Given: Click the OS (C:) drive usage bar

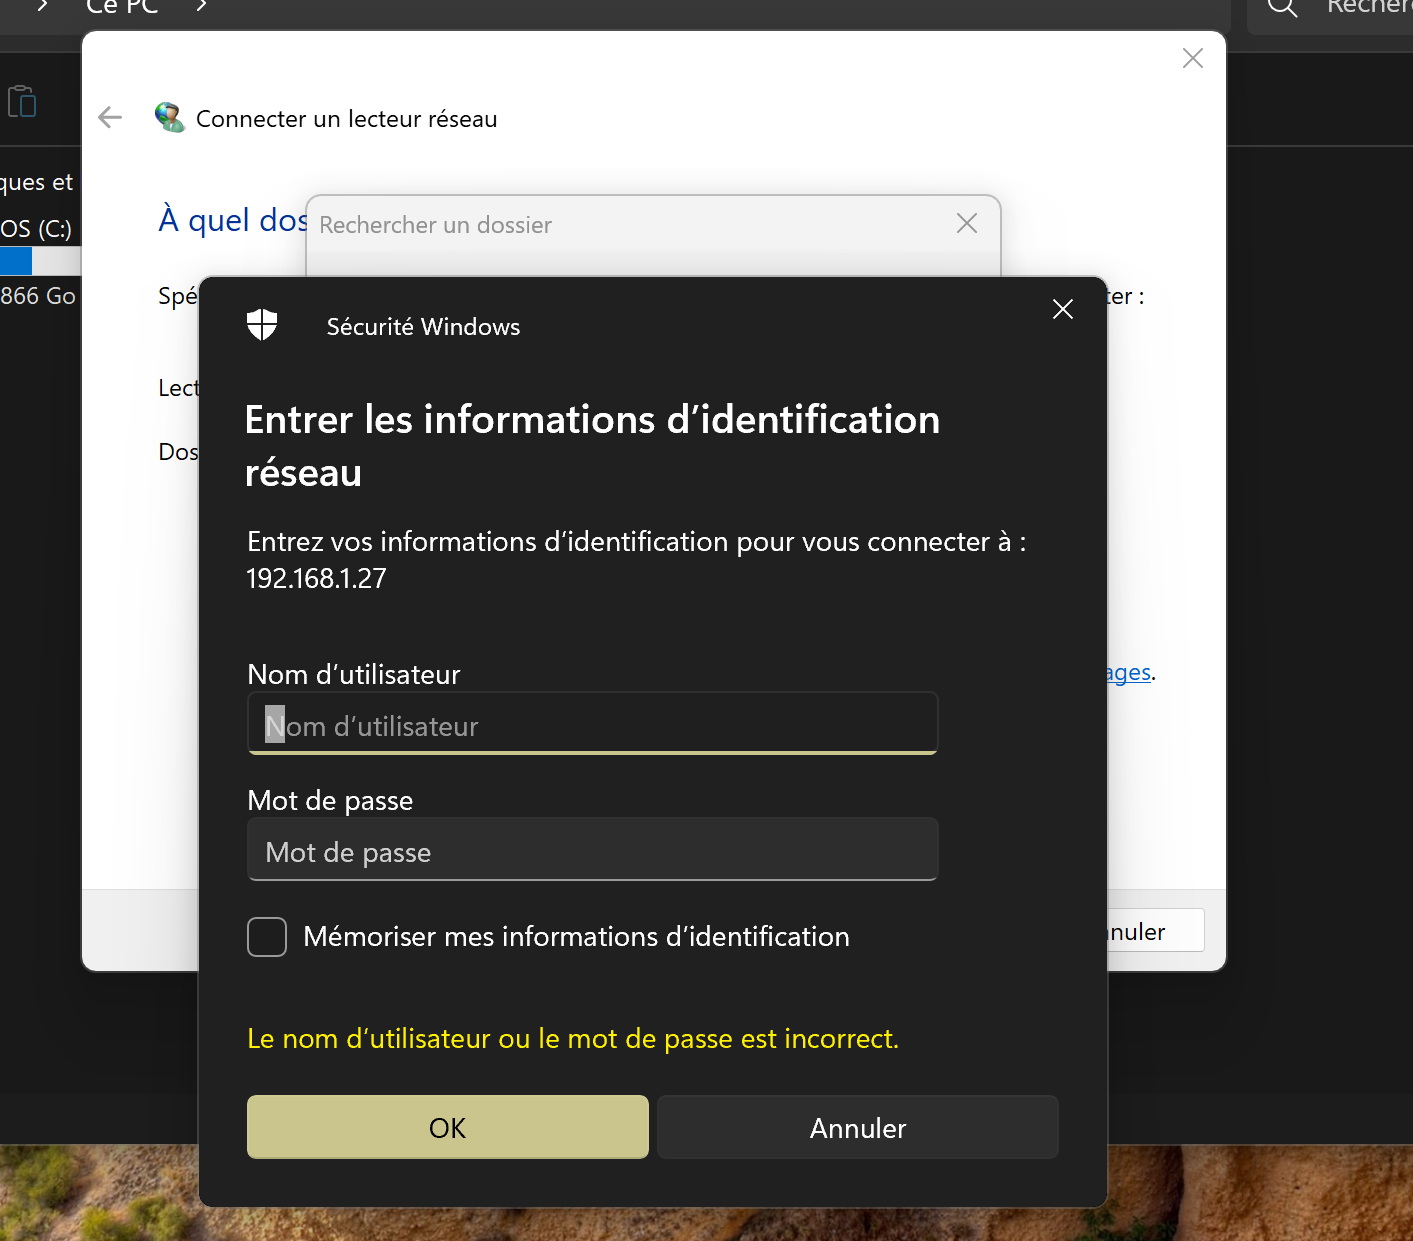Looking at the screenshot, I should (40, 261).
